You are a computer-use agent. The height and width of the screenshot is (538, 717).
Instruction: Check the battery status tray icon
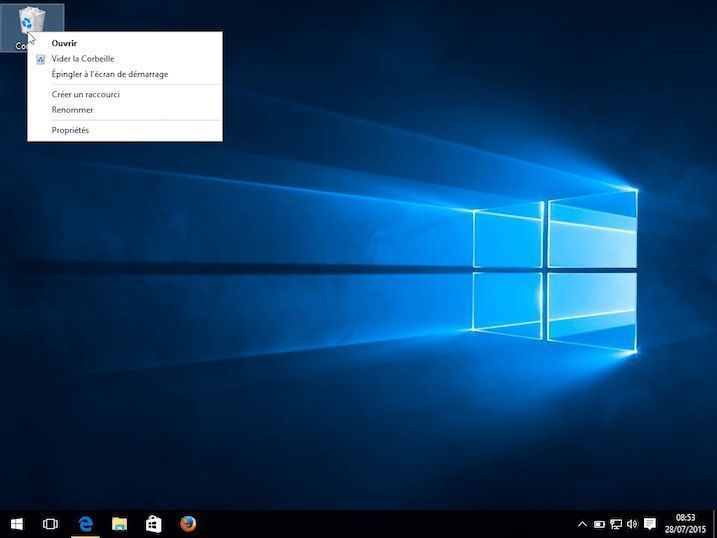[x=599, y=524]
